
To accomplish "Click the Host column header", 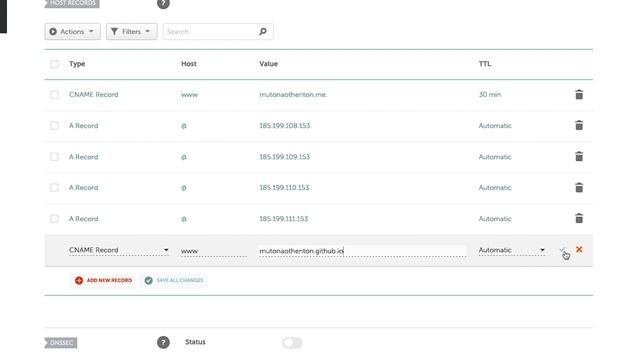I will coord(189,64).
